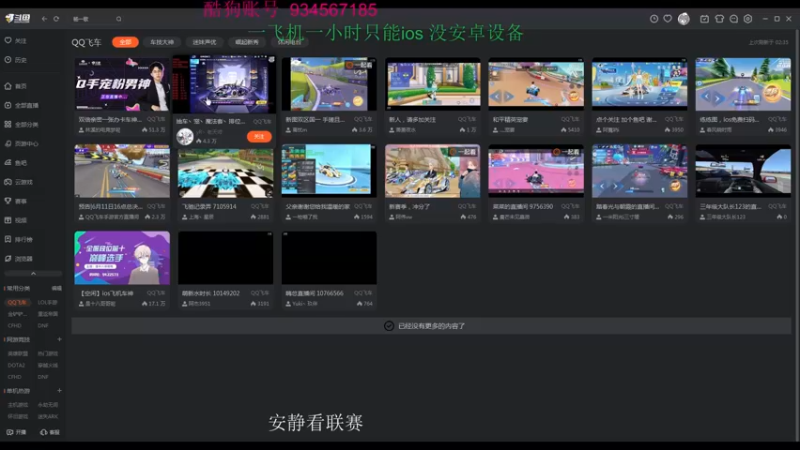Screen dimensions: 800x450
Task: Click plus next to 网游竞技
Action: (59, 339)
